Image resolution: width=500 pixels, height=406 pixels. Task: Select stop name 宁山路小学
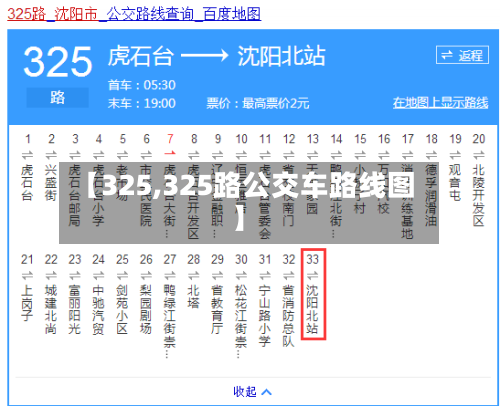click(265, 316)
